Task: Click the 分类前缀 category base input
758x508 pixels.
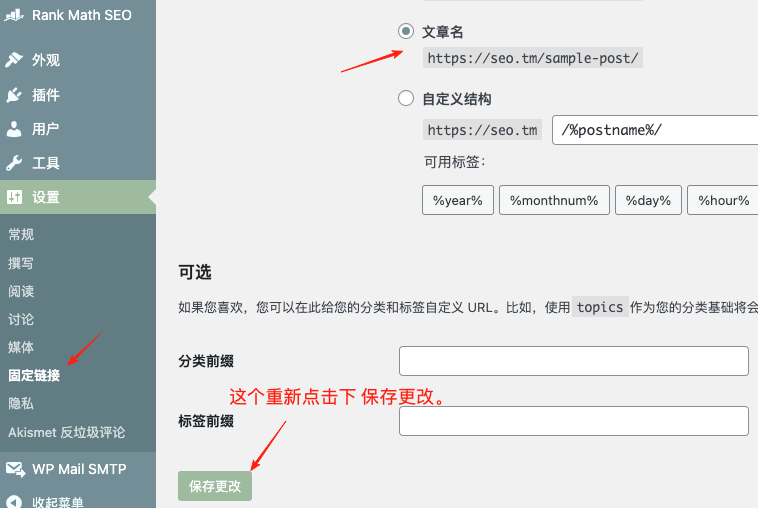Action: click(573, 361)
